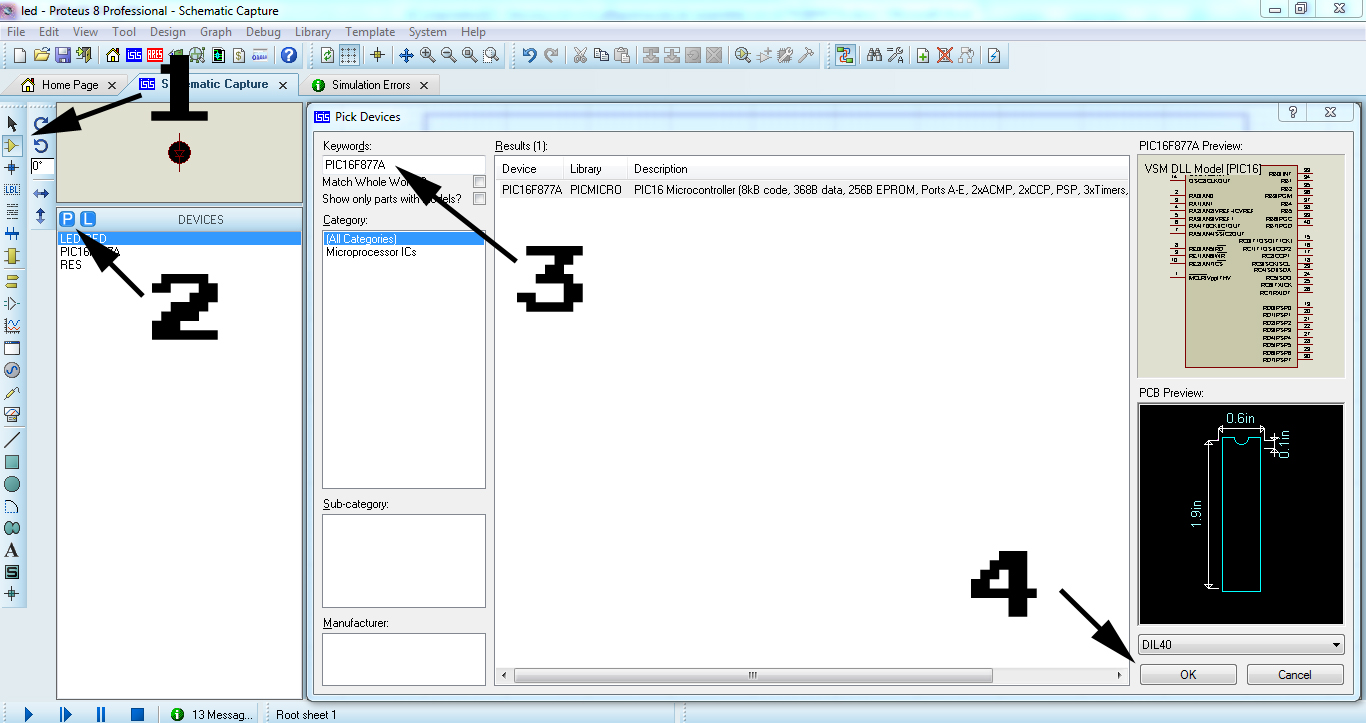Select the 2D Text 'A' tool

tap(12, 550)
